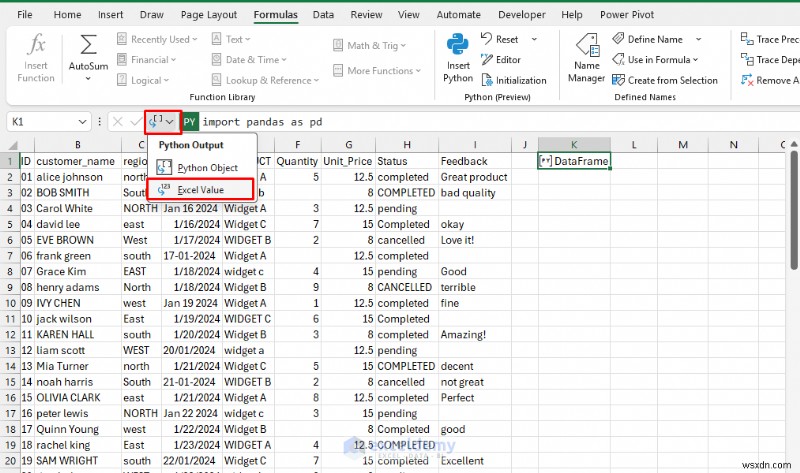Image resolution: width=800 pixels, height=473 pixels.
Task: Open the Financial functions dropdown
Action: (x=147, y=60)
